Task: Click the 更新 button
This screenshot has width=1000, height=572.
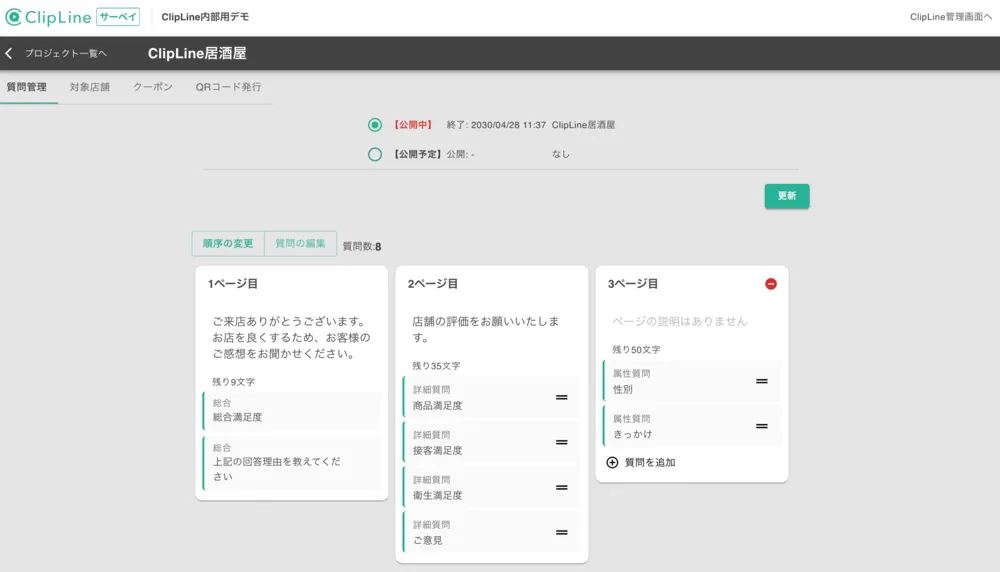Action: pyautogui.click(x=787, y=196)
